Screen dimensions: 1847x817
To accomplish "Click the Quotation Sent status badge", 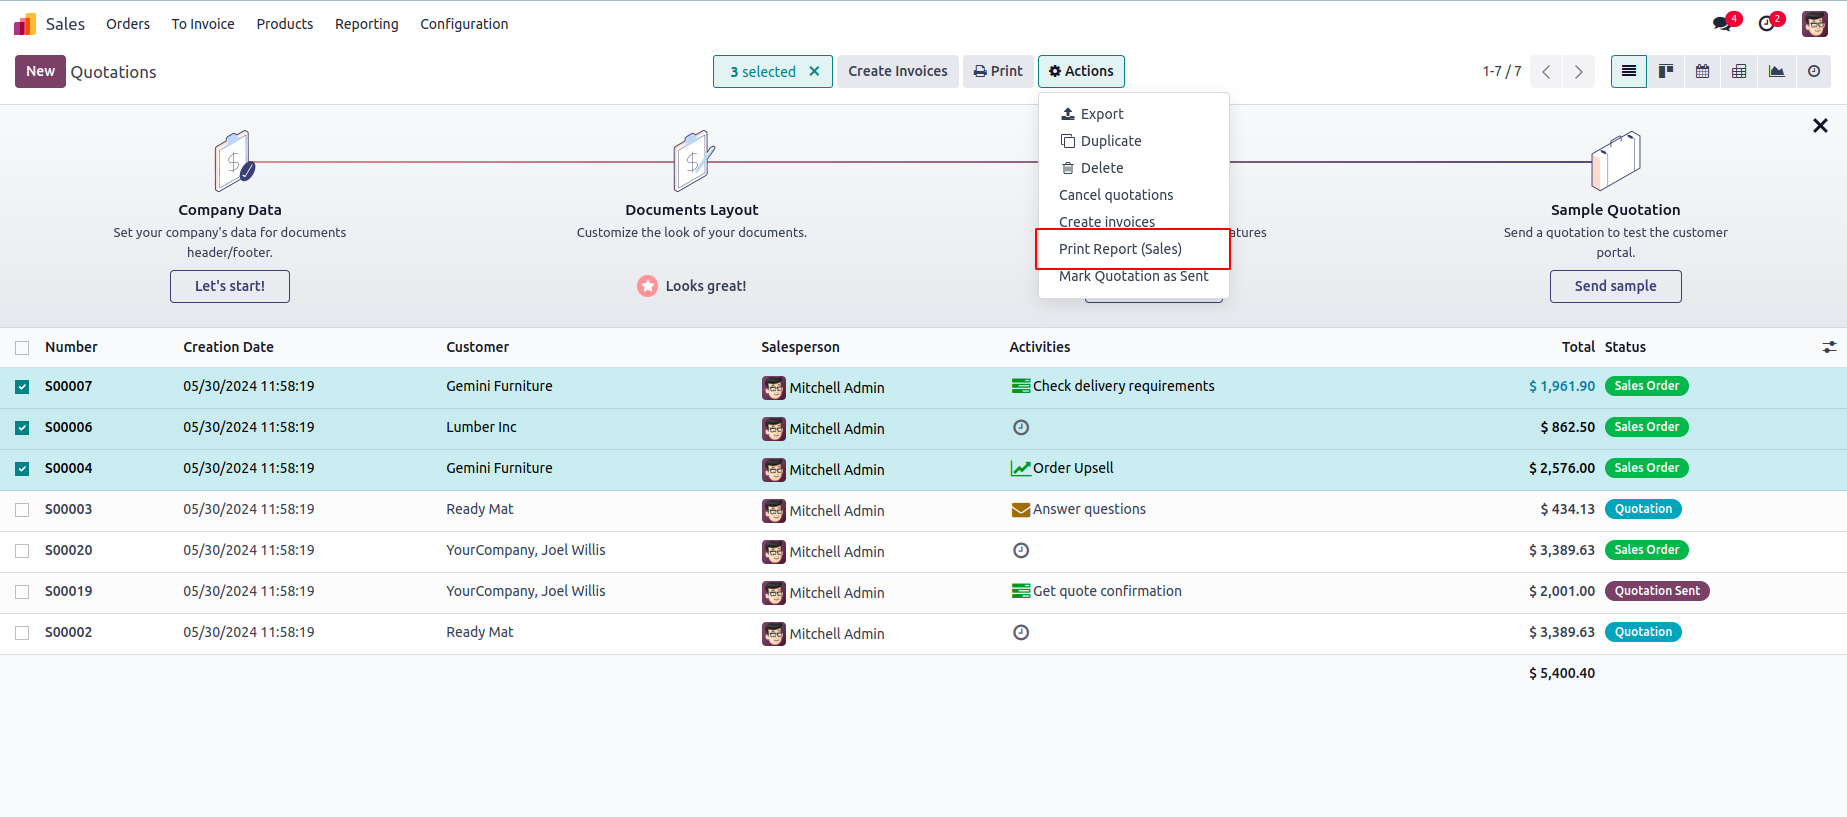I will point(1657,591).
